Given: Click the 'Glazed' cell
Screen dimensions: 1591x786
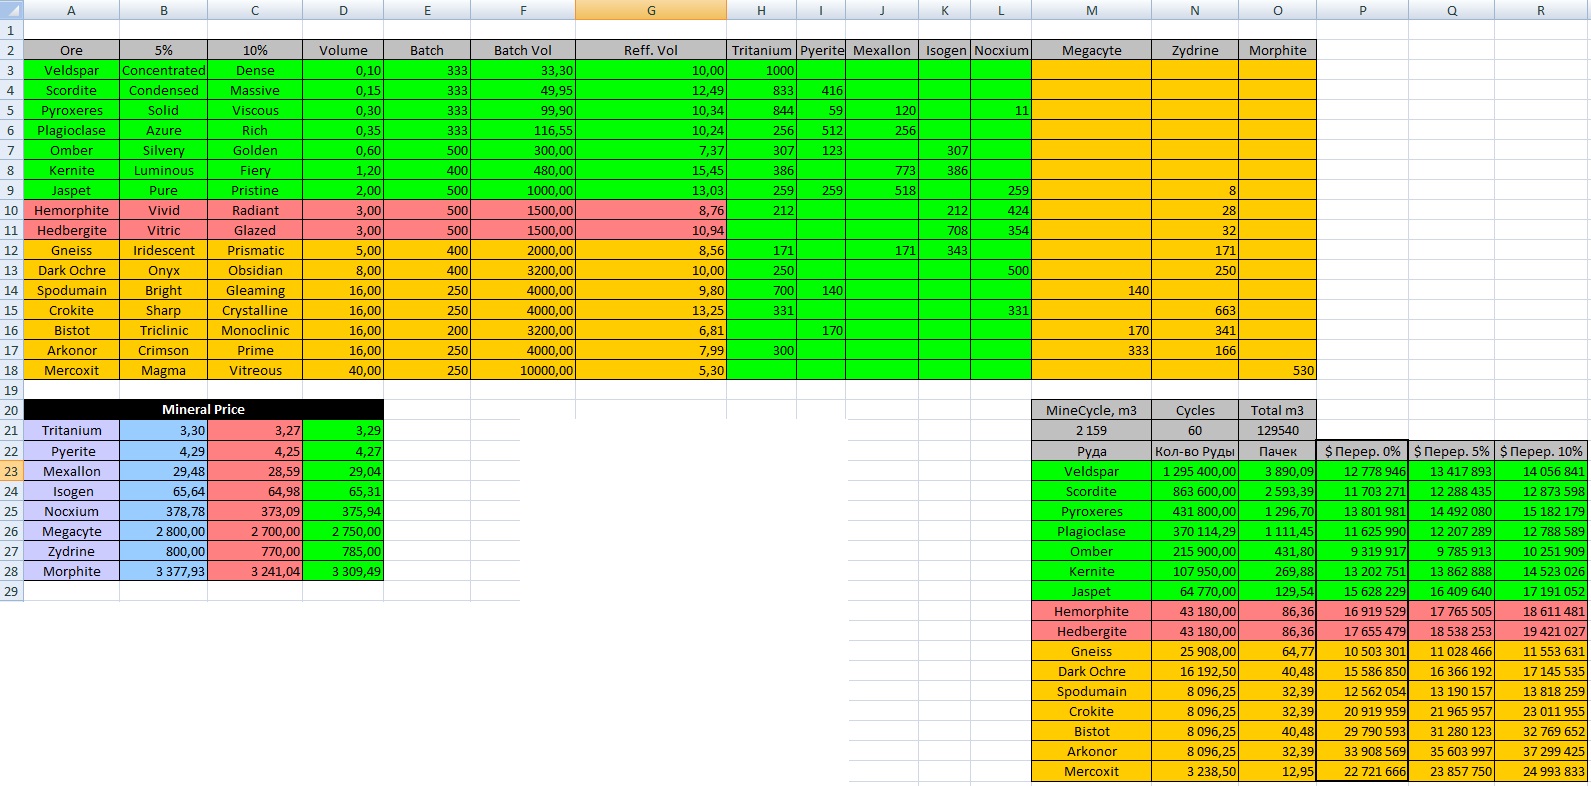Looking at the screenshot, I should pyautogui.click(x=255, y=230).
